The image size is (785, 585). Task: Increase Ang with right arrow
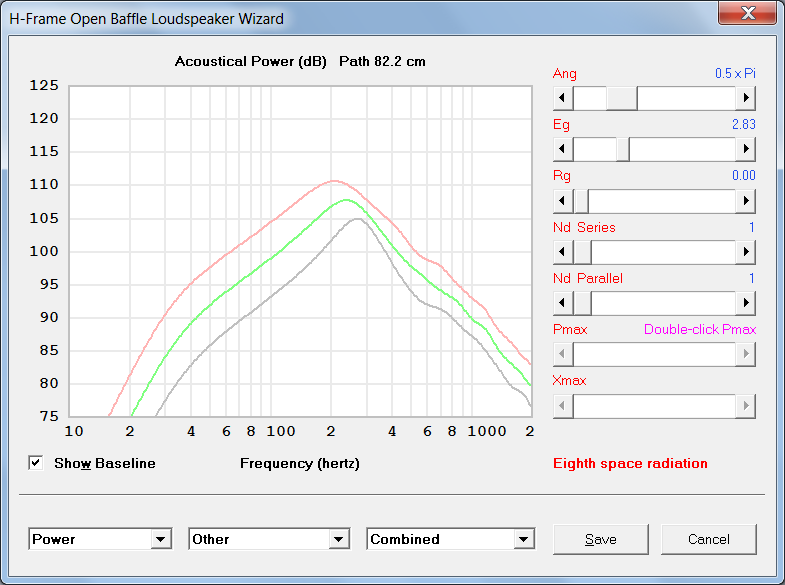click(745, 98)
